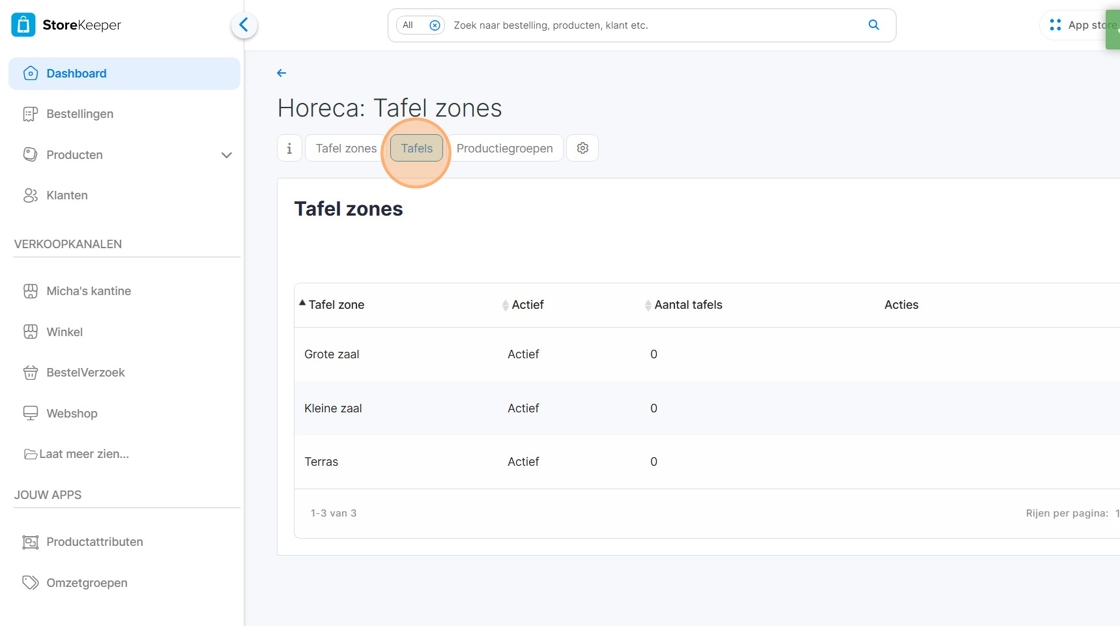This screenshot has height=626, width=1120.
Task: Click the StoreKeeper logo icon
Action: (x=23, y=25)
